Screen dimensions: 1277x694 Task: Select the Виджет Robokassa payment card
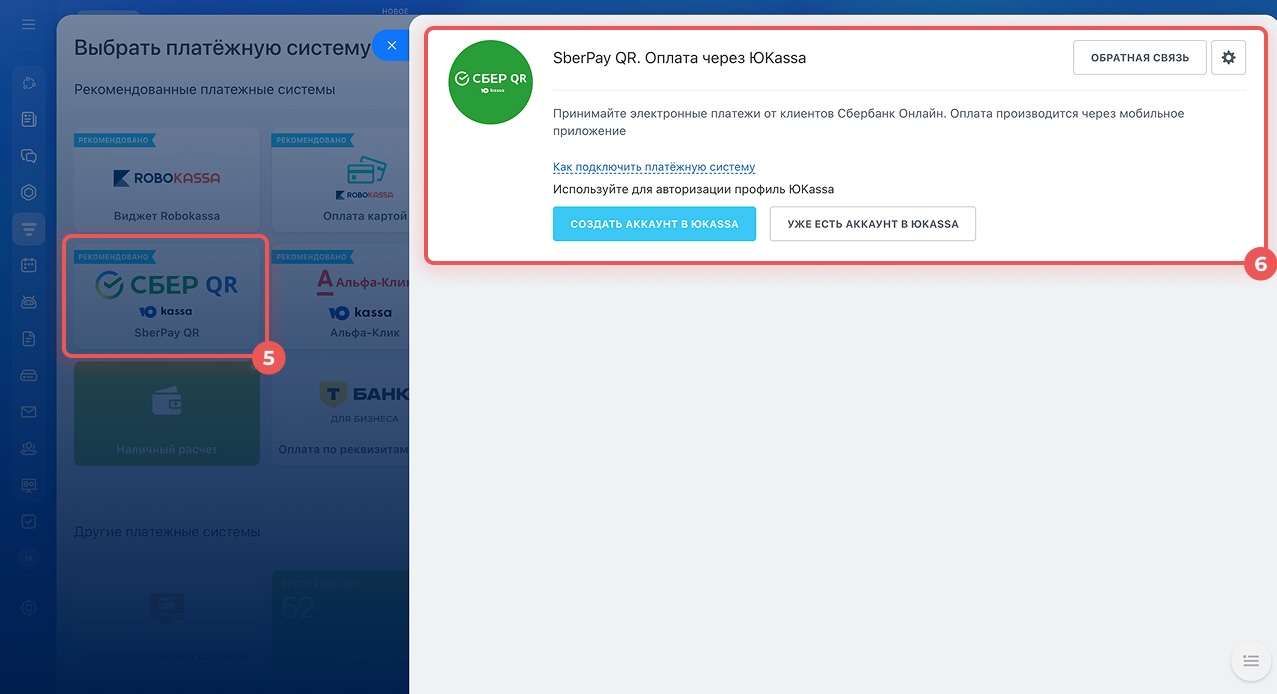pyautogui.click(x=166, y=180)
